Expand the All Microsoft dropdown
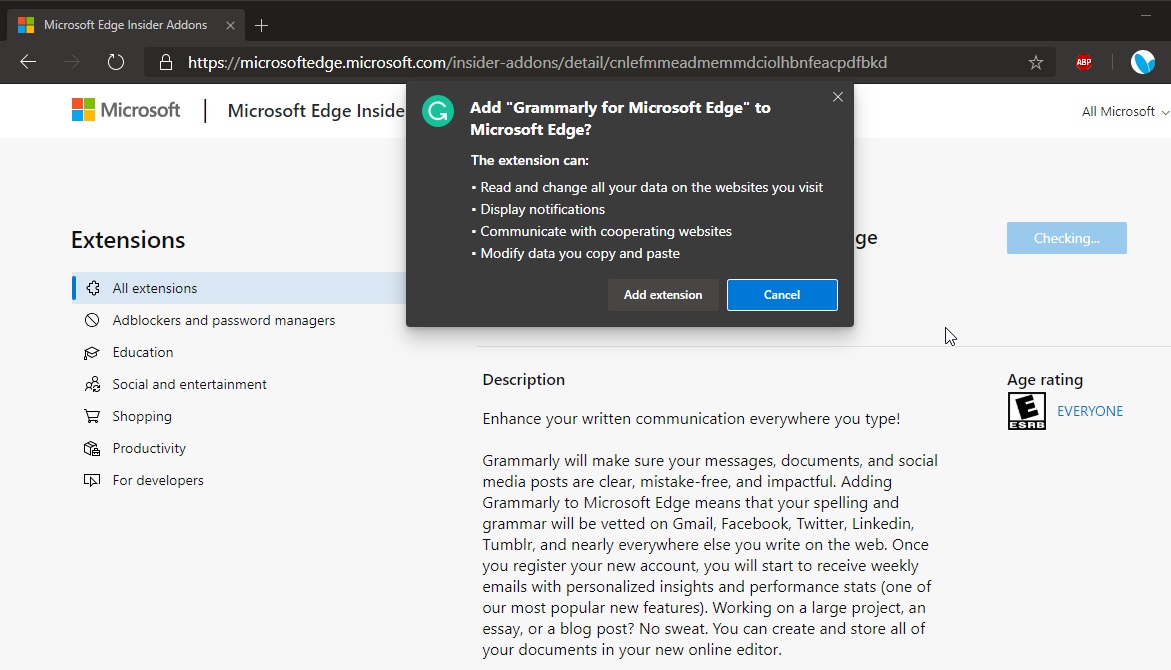Viewport: 1171px width, 670px height. click(1125, 111)
